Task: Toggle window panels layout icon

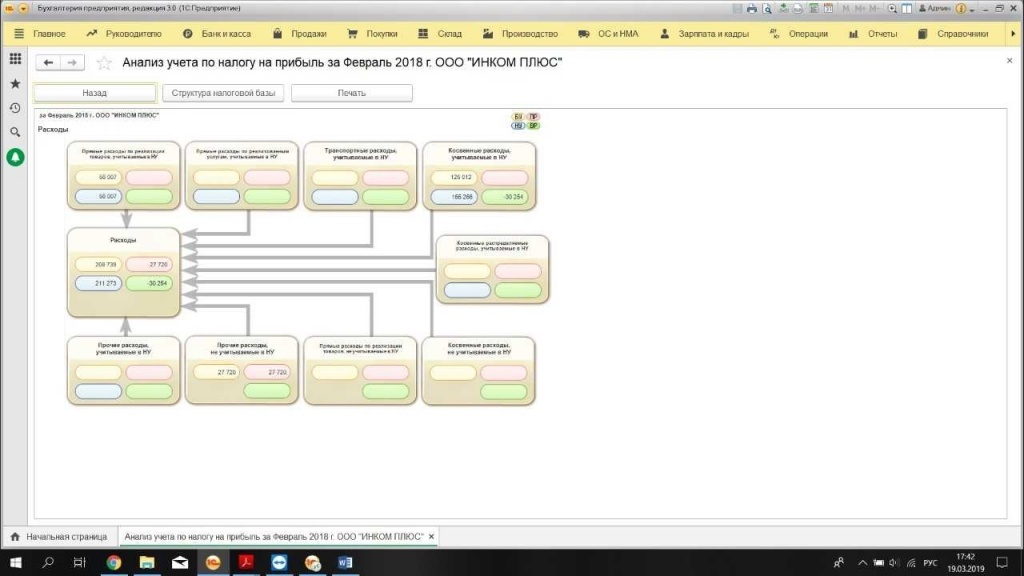Action: point(907,8)
